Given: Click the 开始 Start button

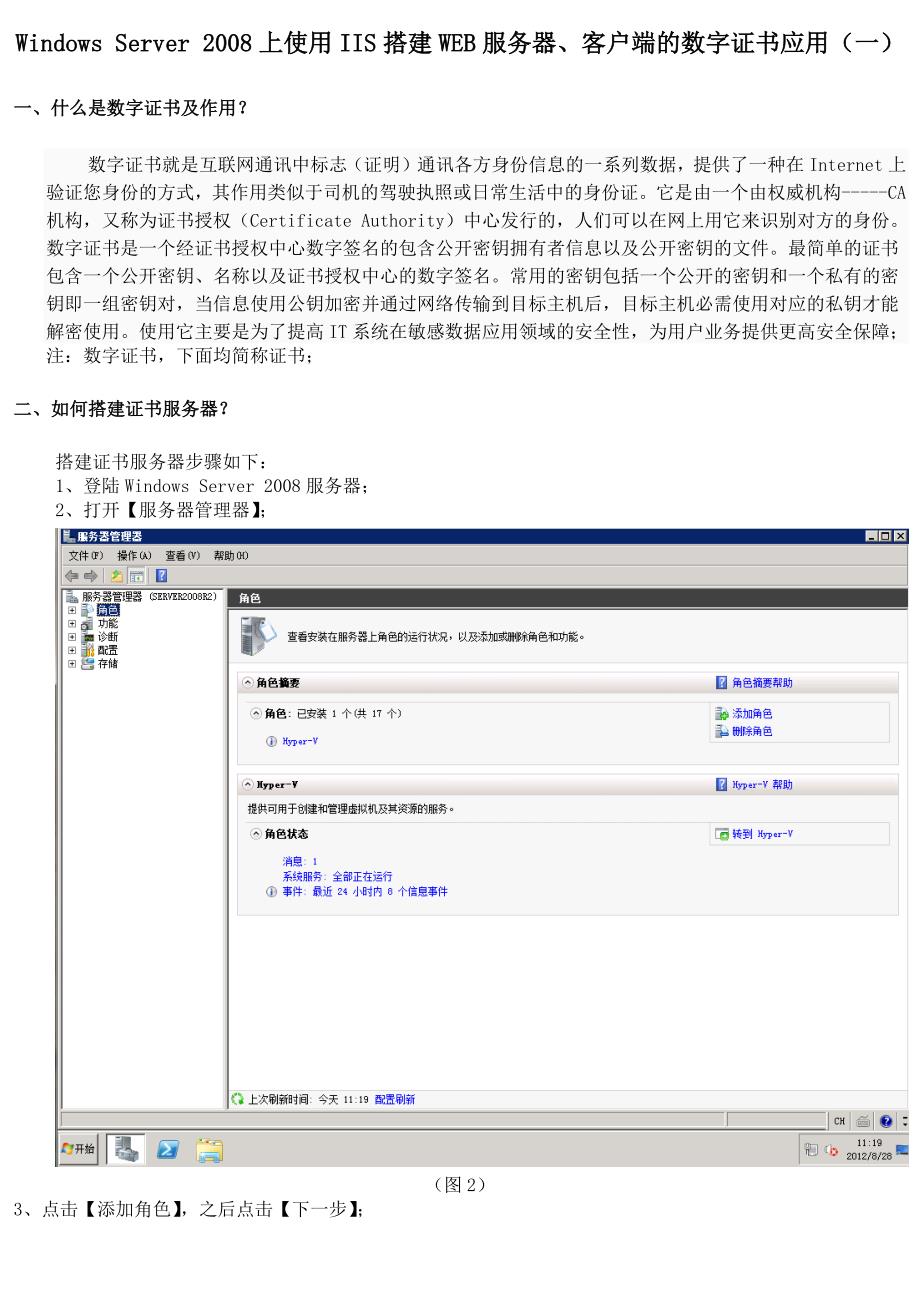Looking at the screenshot, I should point(78,1149).
